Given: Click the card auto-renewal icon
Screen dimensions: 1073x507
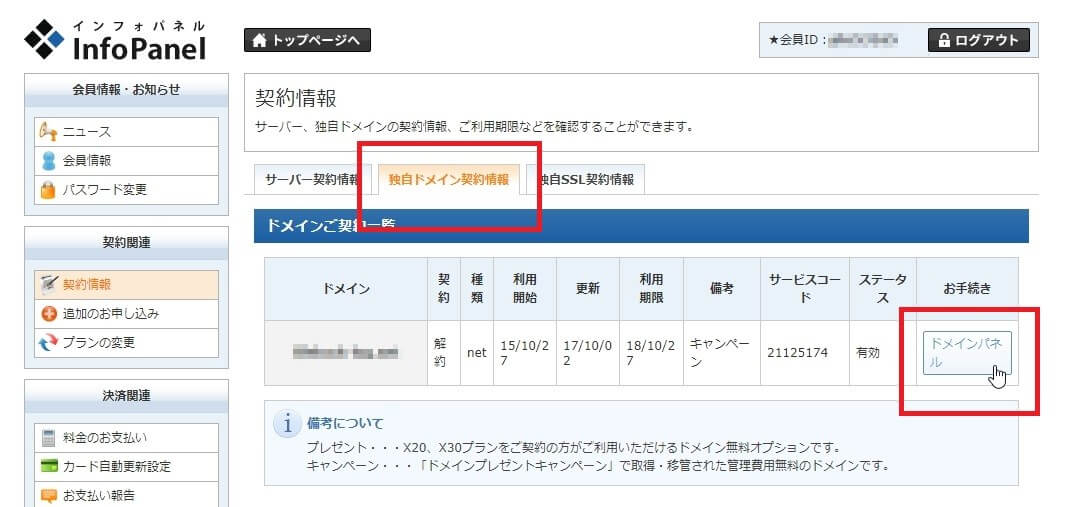Looking at the screenshot, I should (47, 466).
